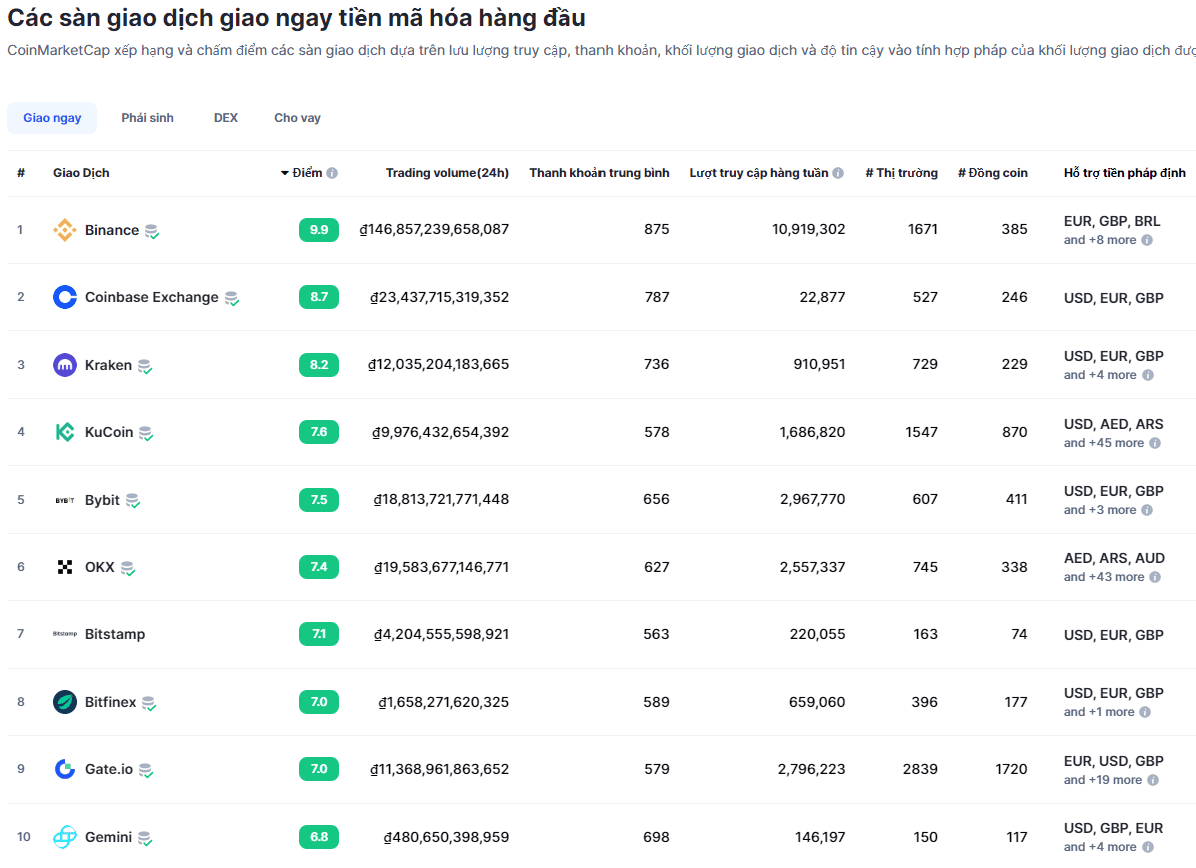This screenshot has height=868, width=1196.
Task: Expand 'and +43 more' for OKX
Action: click(x=1104, y=577)
